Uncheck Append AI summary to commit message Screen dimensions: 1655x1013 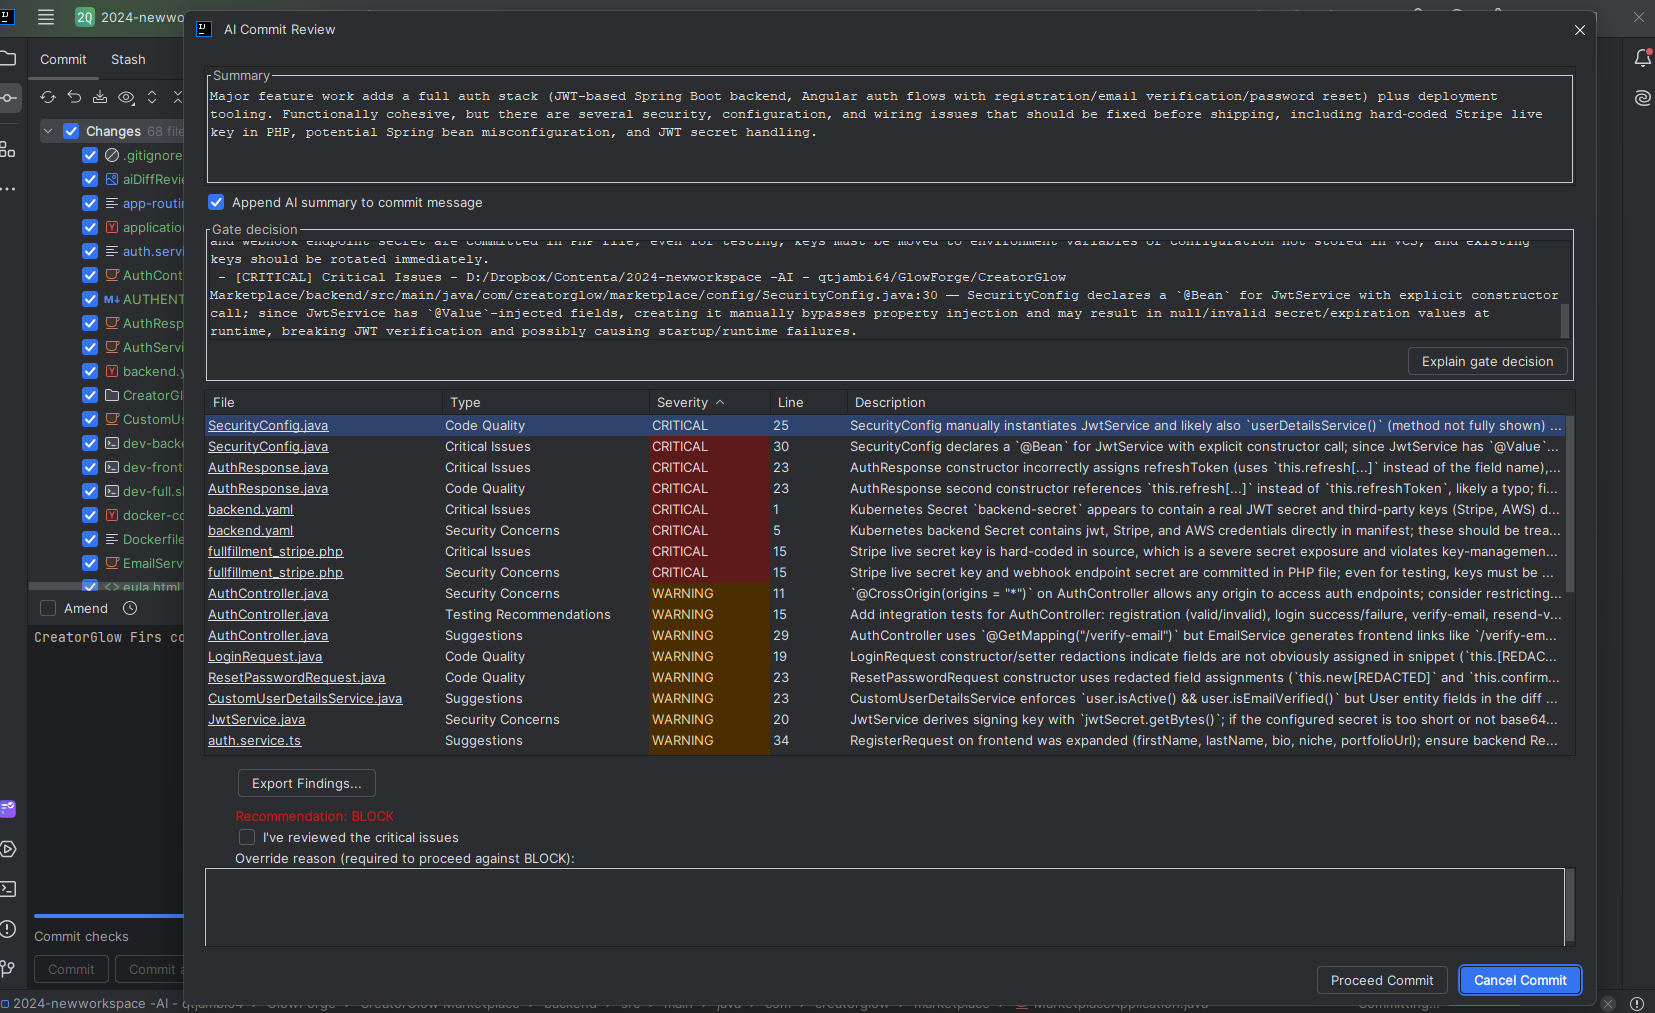click(216, 202)
